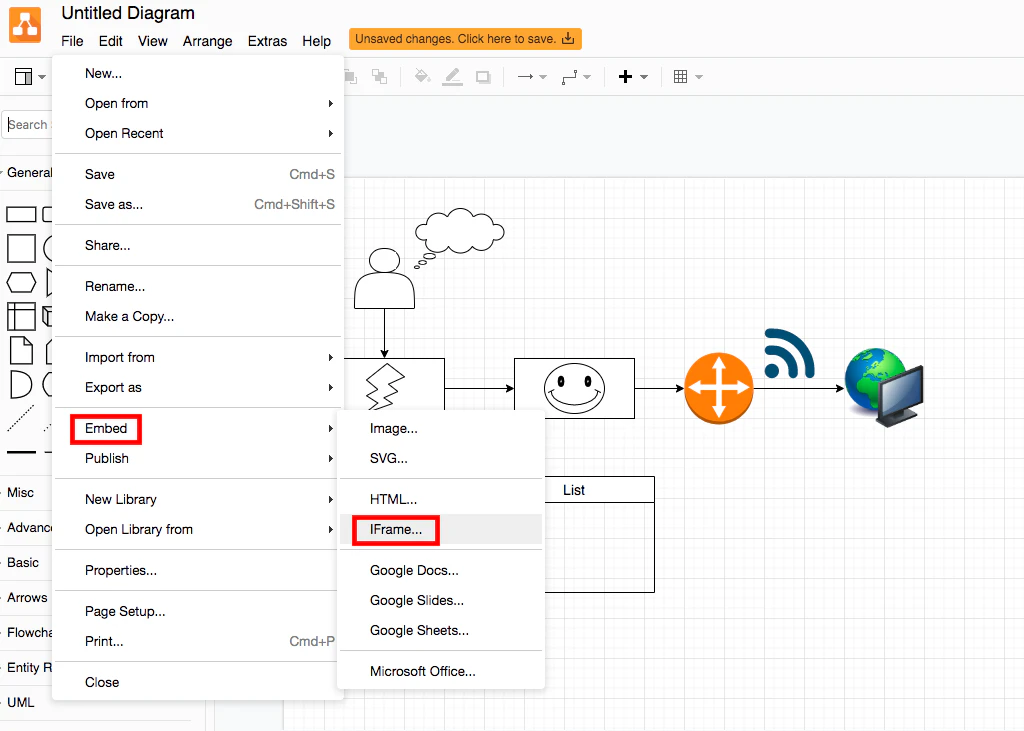Select the note document shape in palette
Image resolution: width=1024 pixels, height=731 pixels.
[x=21, y=350]
